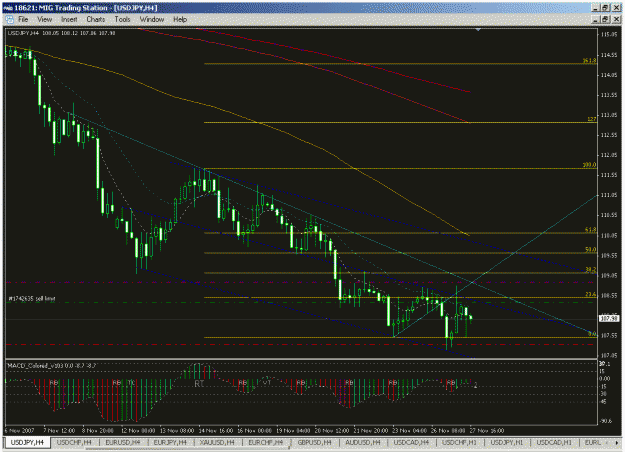Click the 23.6 Fibonacci level label
The height and width of the screenshot is (452, 625).
(591, 295)
